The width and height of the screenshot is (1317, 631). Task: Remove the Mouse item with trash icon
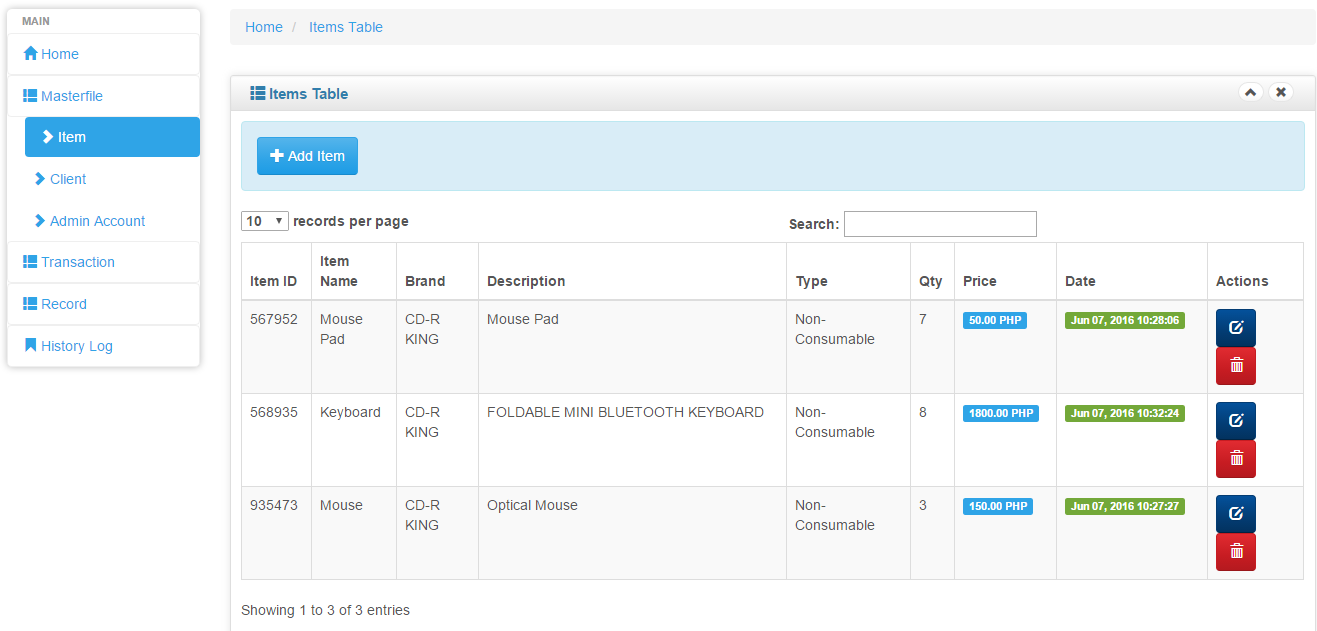1235,552
